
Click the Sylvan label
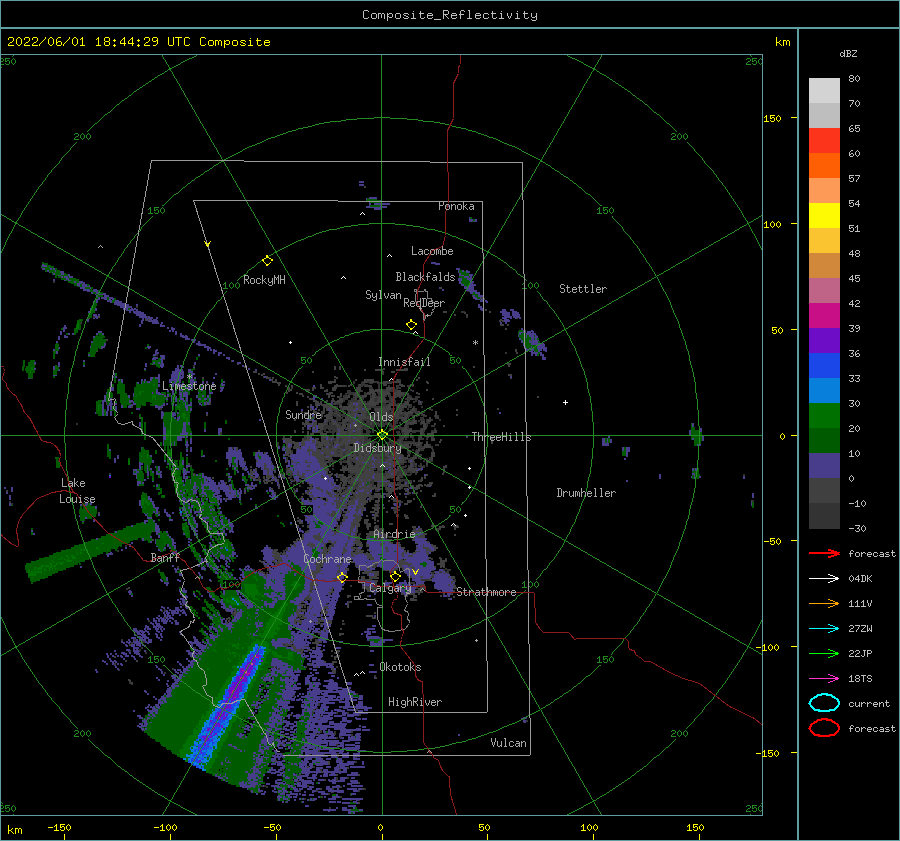pos(383,295)
